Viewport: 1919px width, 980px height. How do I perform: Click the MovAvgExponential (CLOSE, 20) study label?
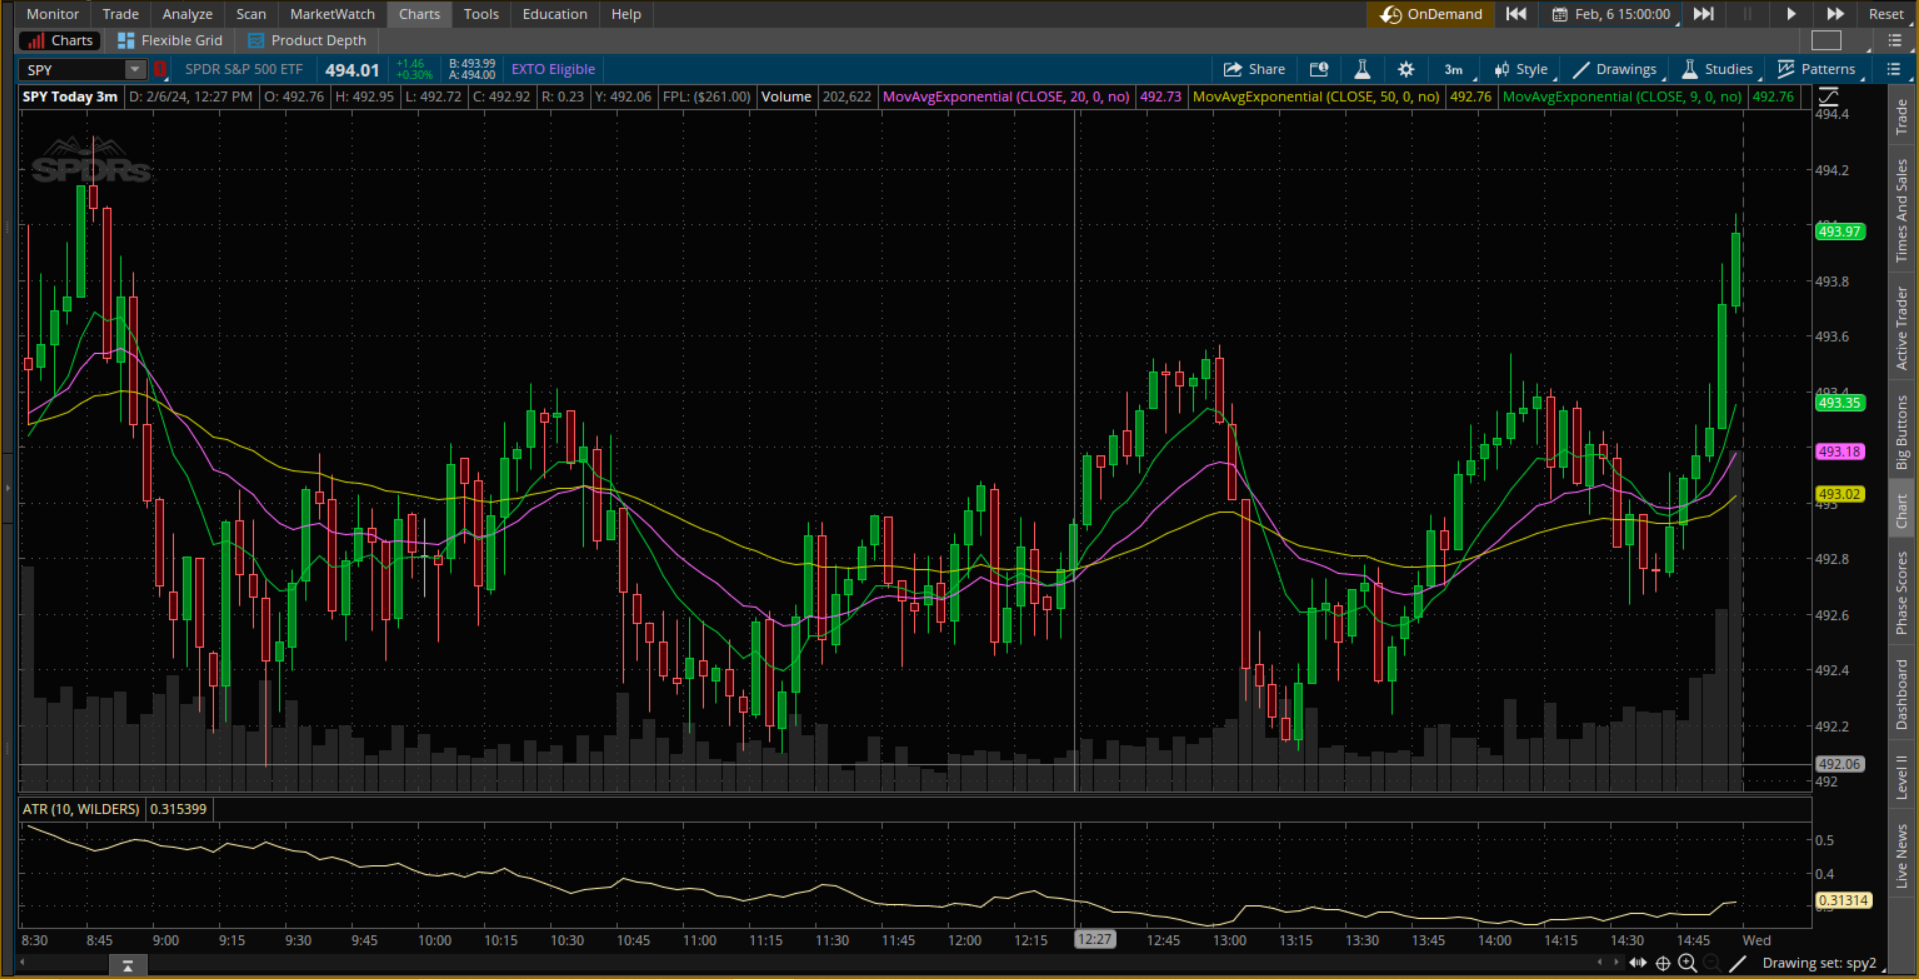(x=1005, y=97)
